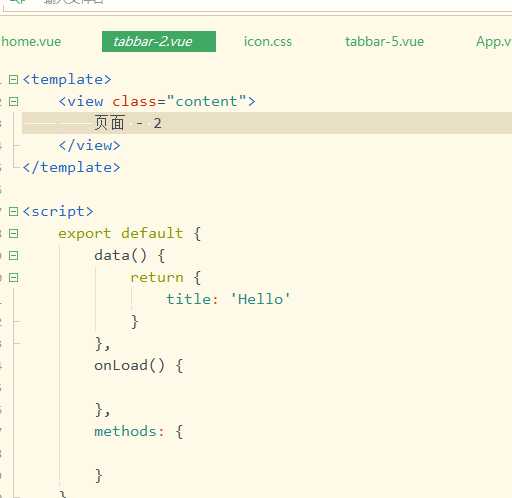Click the closing </template> tag
This screenshot has height=498, width=512.
71,168
